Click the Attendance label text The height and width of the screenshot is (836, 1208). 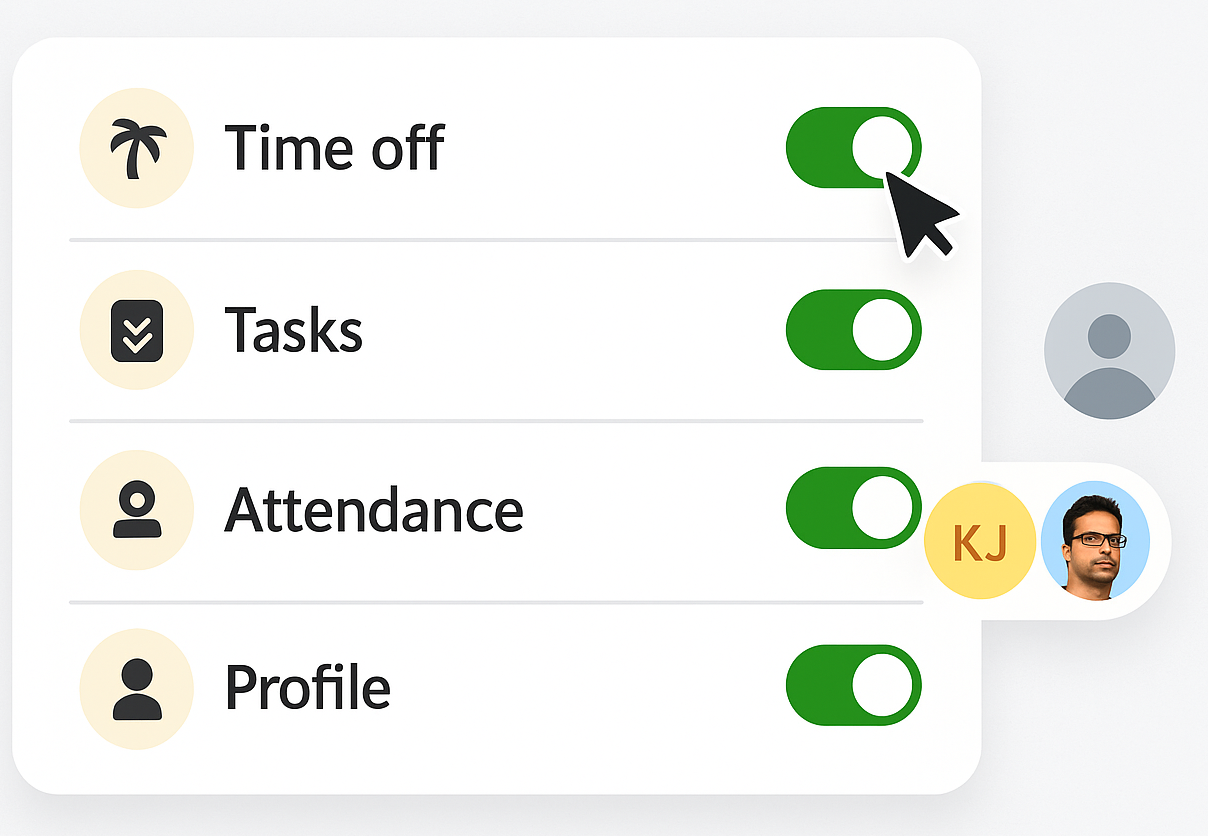pos(373,510)
